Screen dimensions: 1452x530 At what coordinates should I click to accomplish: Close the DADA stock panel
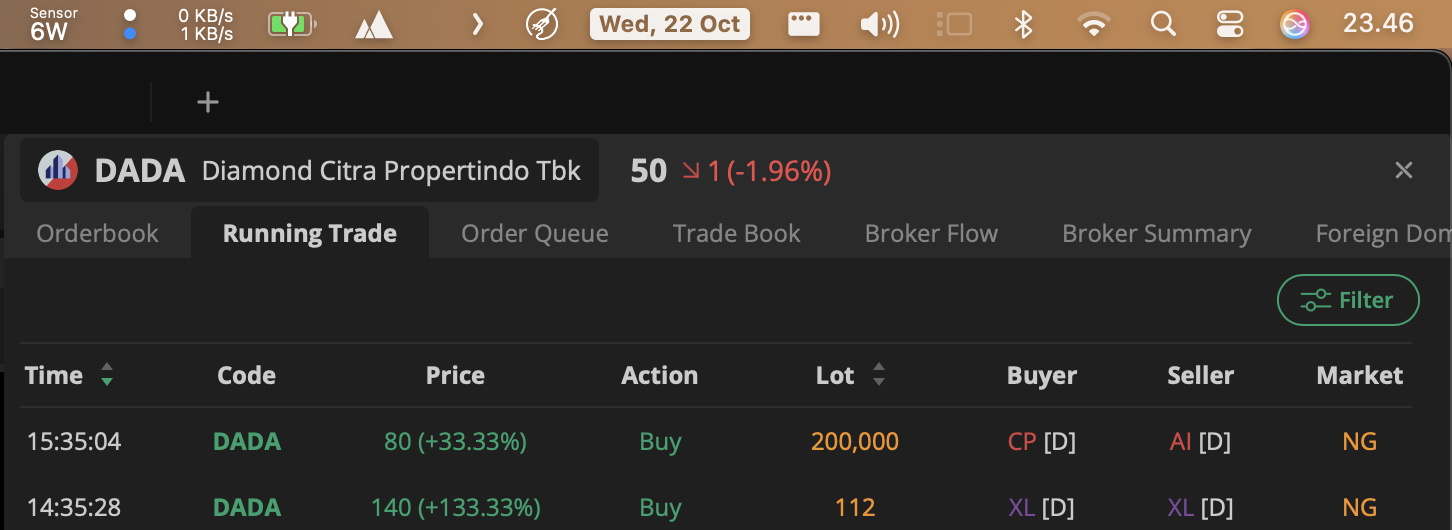point(1404,171)
